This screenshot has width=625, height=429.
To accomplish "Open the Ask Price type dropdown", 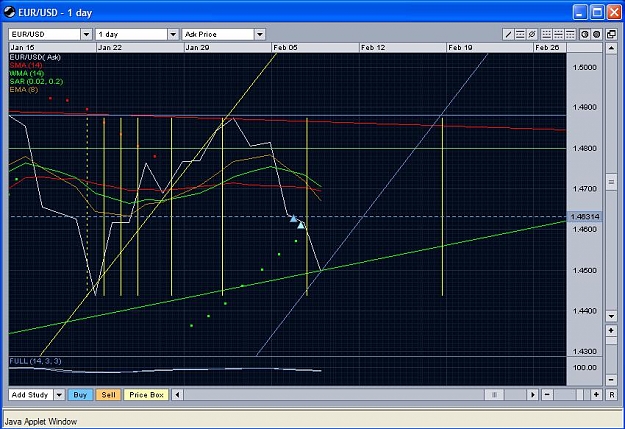I will click(259, 34).
